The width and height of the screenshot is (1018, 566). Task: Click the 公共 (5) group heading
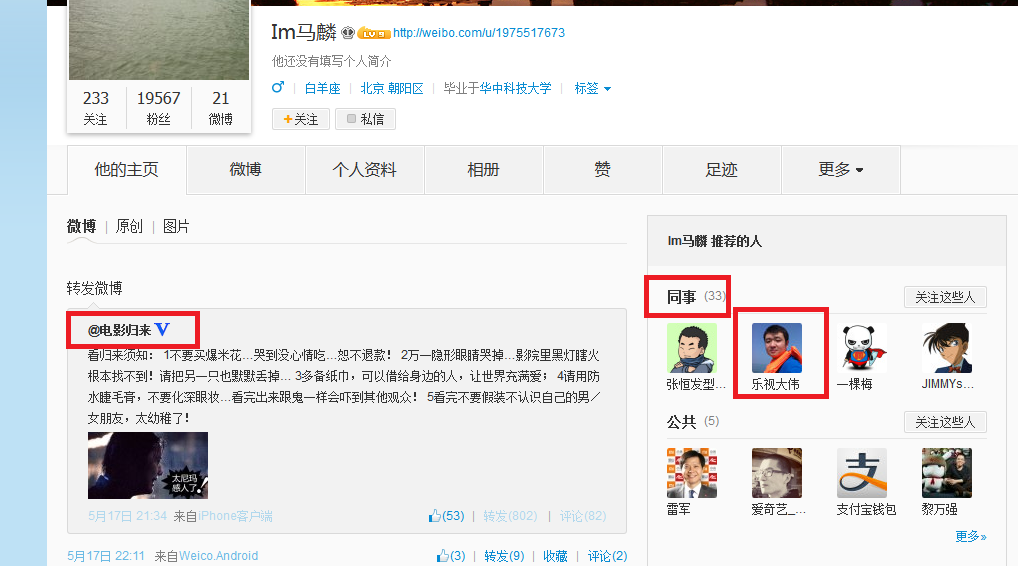coord(693,422)
